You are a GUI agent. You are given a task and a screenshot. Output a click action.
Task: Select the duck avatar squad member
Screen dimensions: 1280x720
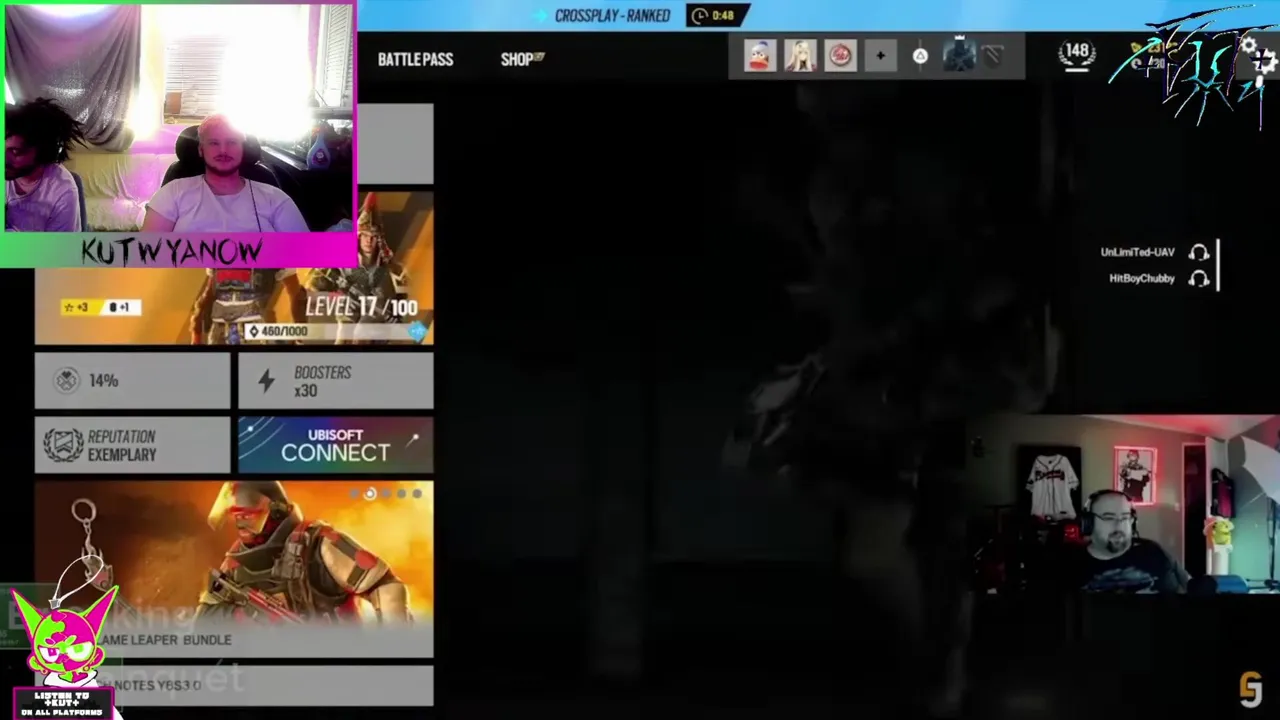760,56
